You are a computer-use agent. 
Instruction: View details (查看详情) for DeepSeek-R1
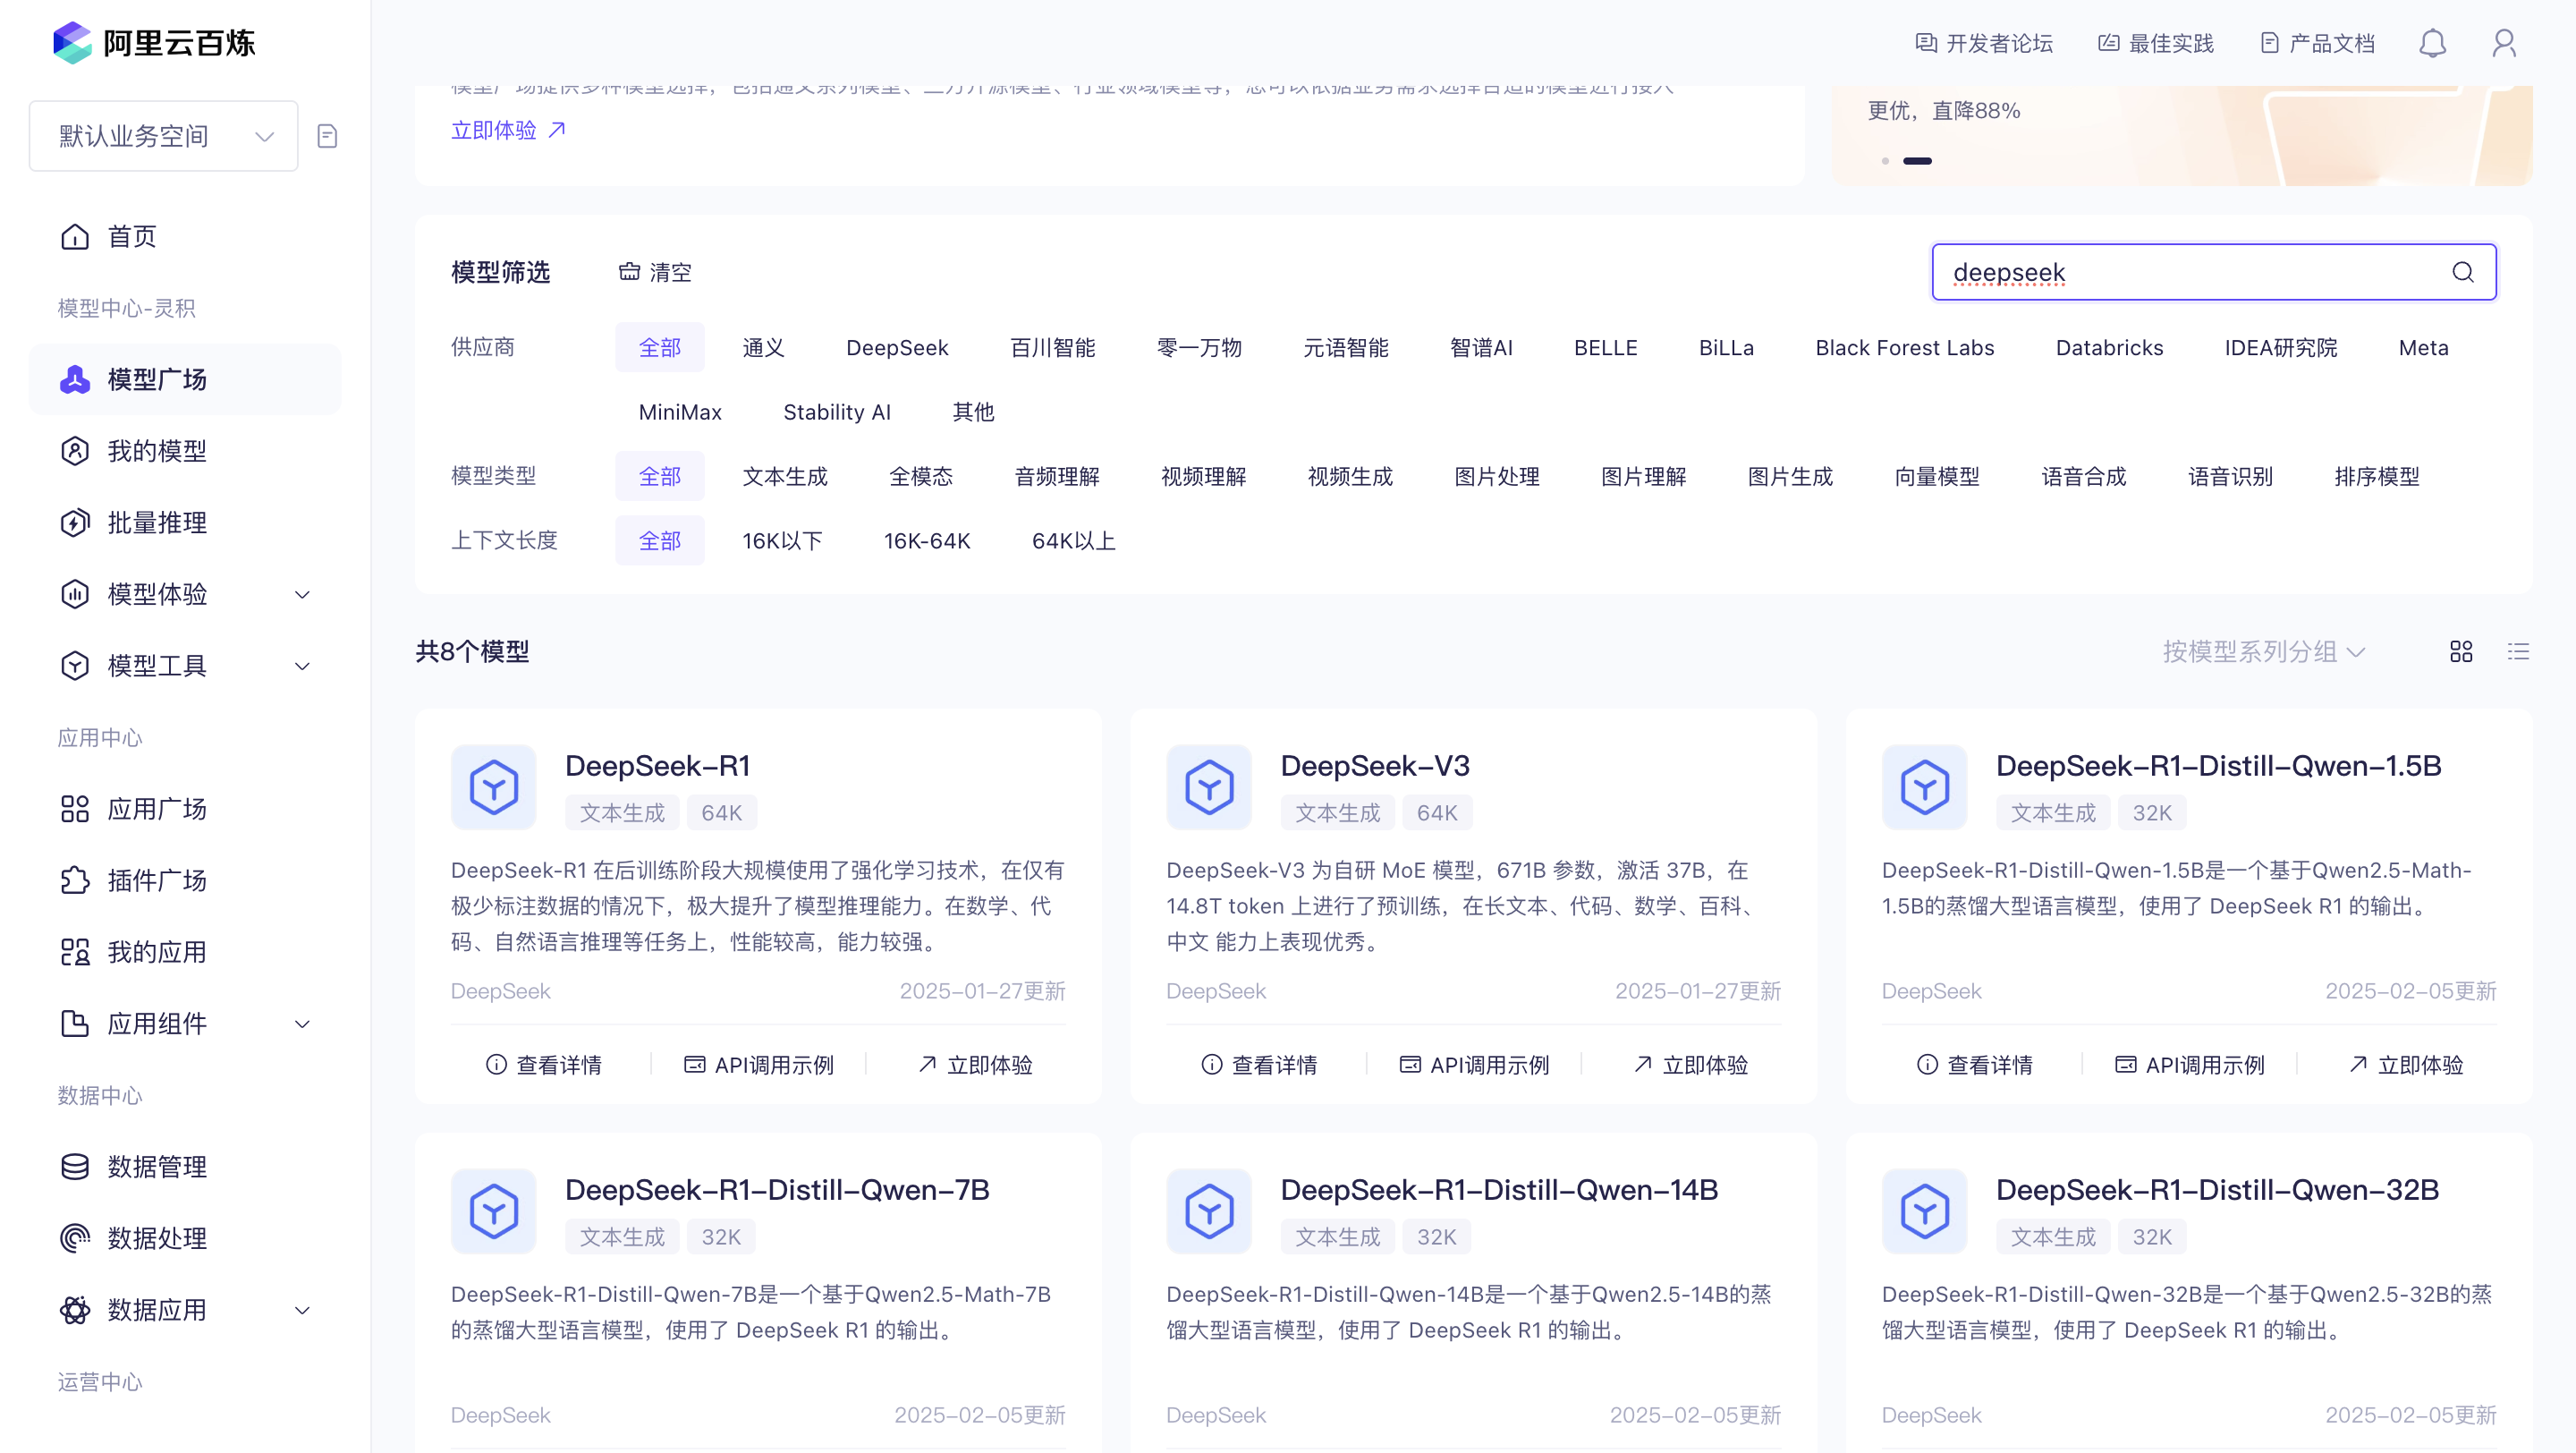[544, 1065]
